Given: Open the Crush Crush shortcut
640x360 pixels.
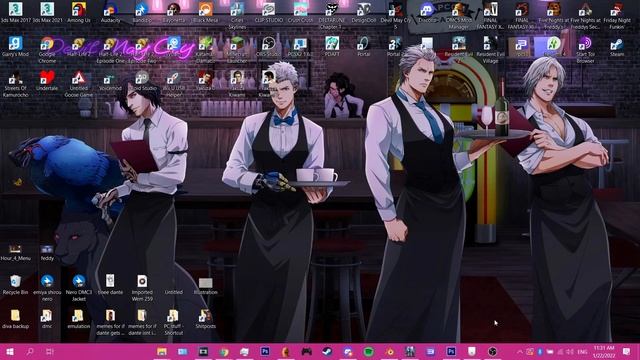Looking at the screenshot, I should point(300,12).
